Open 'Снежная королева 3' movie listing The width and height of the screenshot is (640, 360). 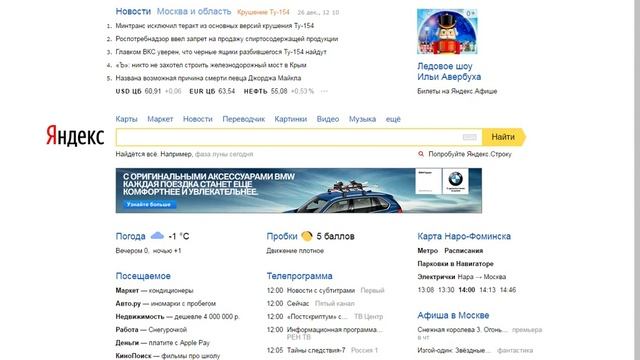click(x=462, y=330)
